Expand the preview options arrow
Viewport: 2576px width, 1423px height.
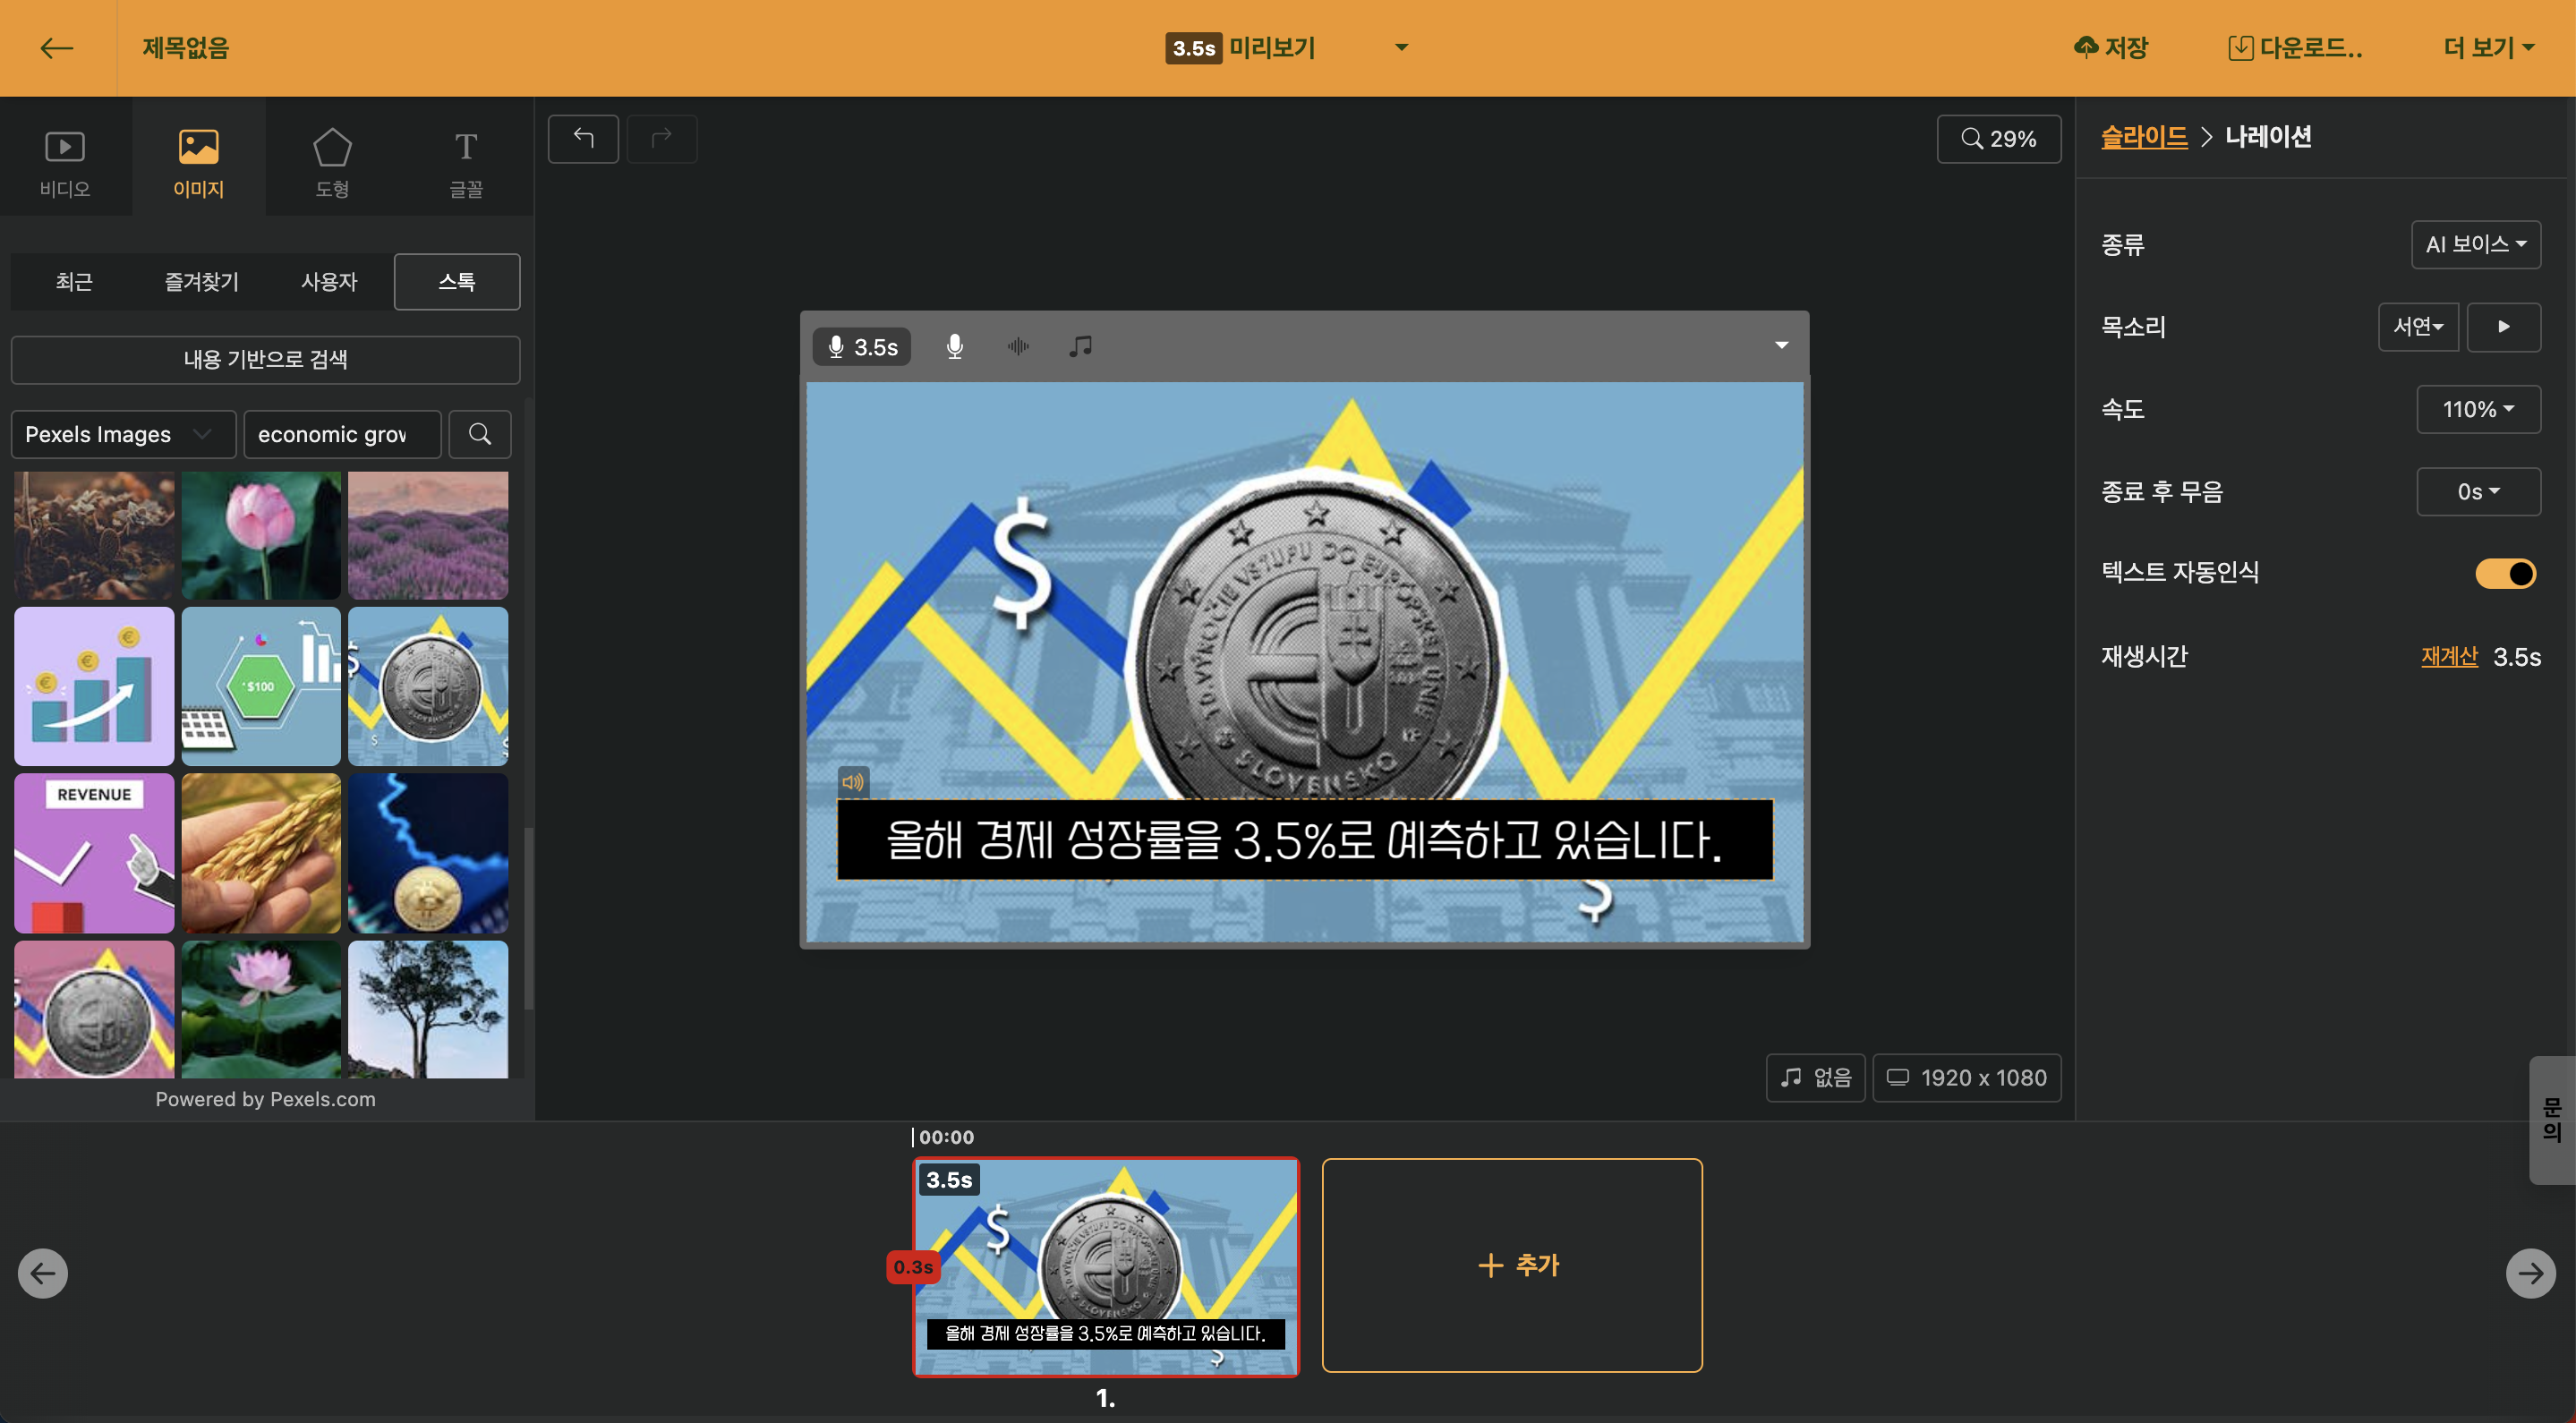tap(1401, 47)
